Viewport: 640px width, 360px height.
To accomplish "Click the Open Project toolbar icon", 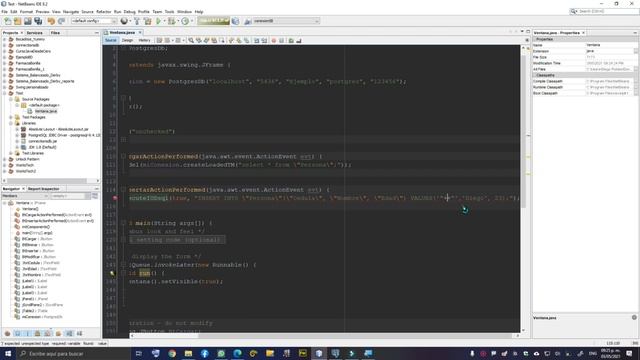I will (28, 21).
